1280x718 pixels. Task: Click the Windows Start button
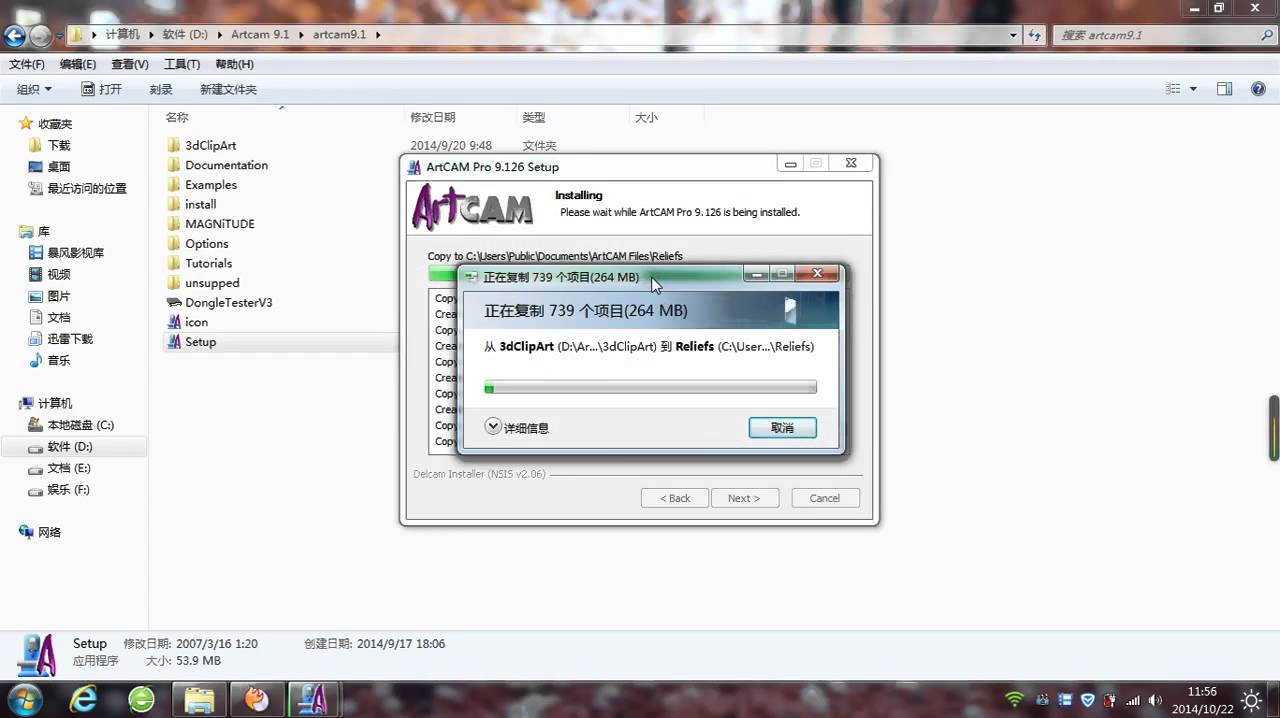click(23, 698)
